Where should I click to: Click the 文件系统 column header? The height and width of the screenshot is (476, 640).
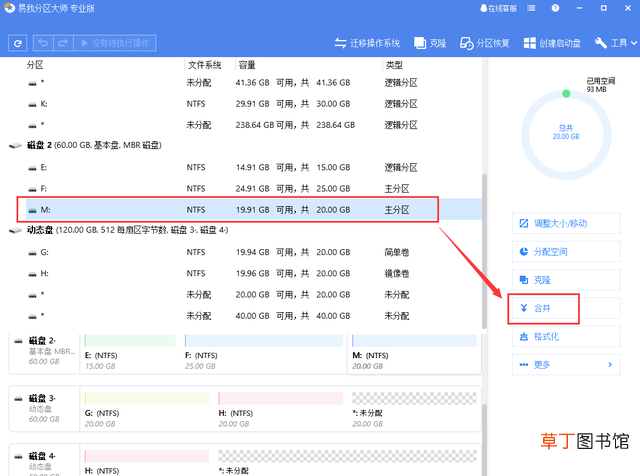(204, 65)
